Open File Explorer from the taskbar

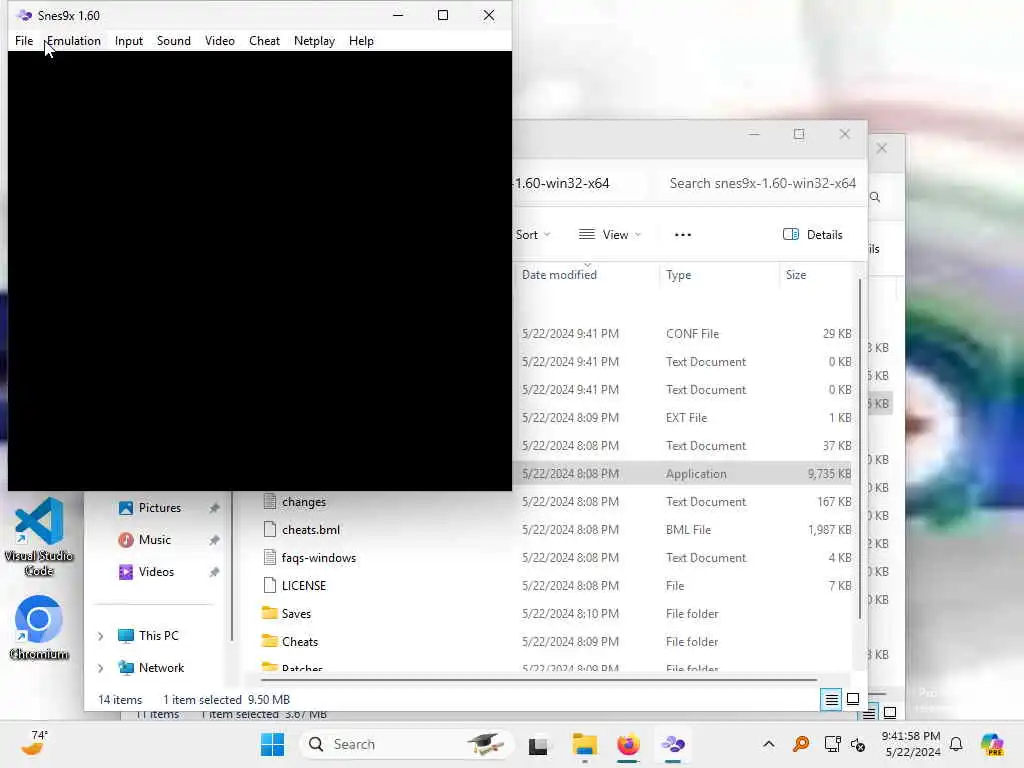[x=584, y=744]
